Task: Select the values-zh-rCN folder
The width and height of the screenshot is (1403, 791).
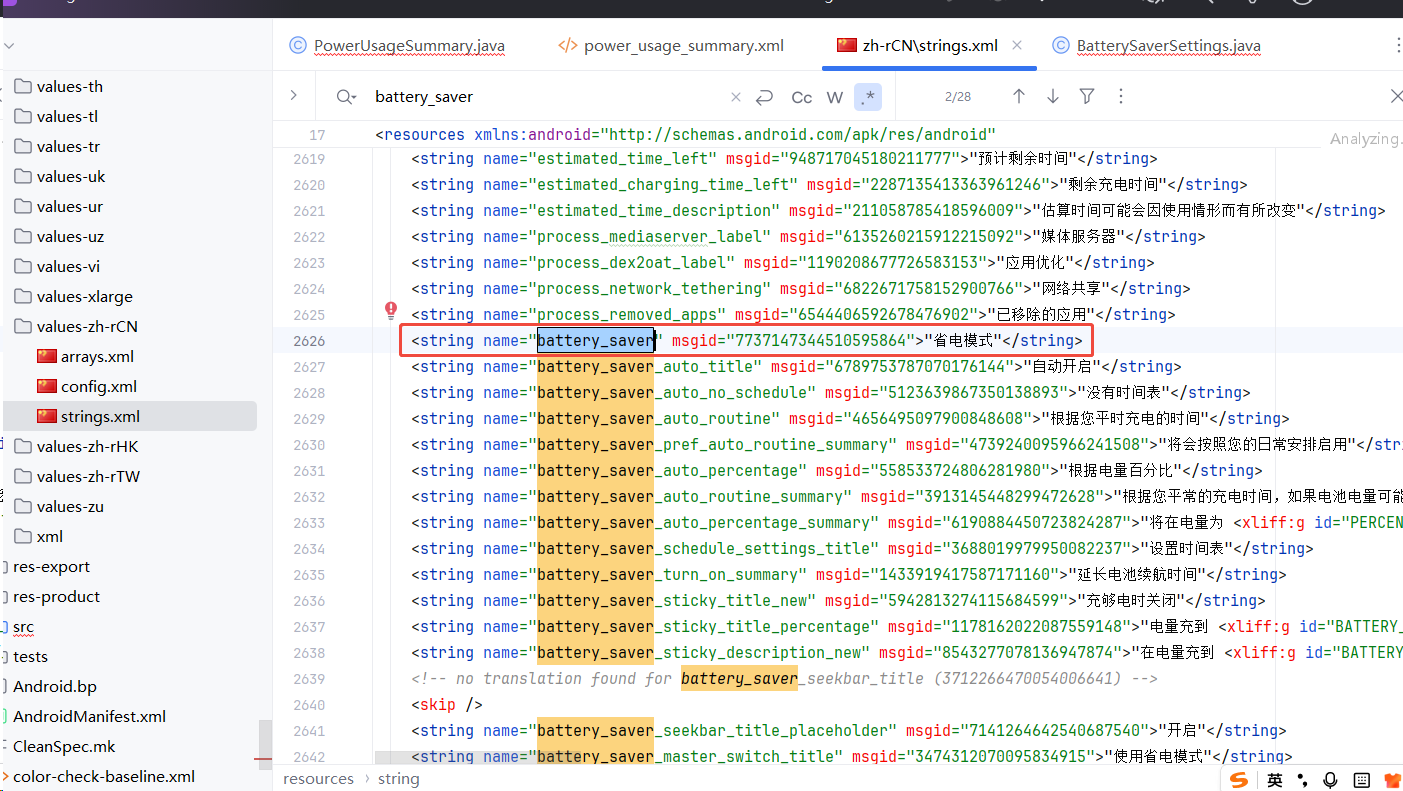Action: tap(76, 327)
